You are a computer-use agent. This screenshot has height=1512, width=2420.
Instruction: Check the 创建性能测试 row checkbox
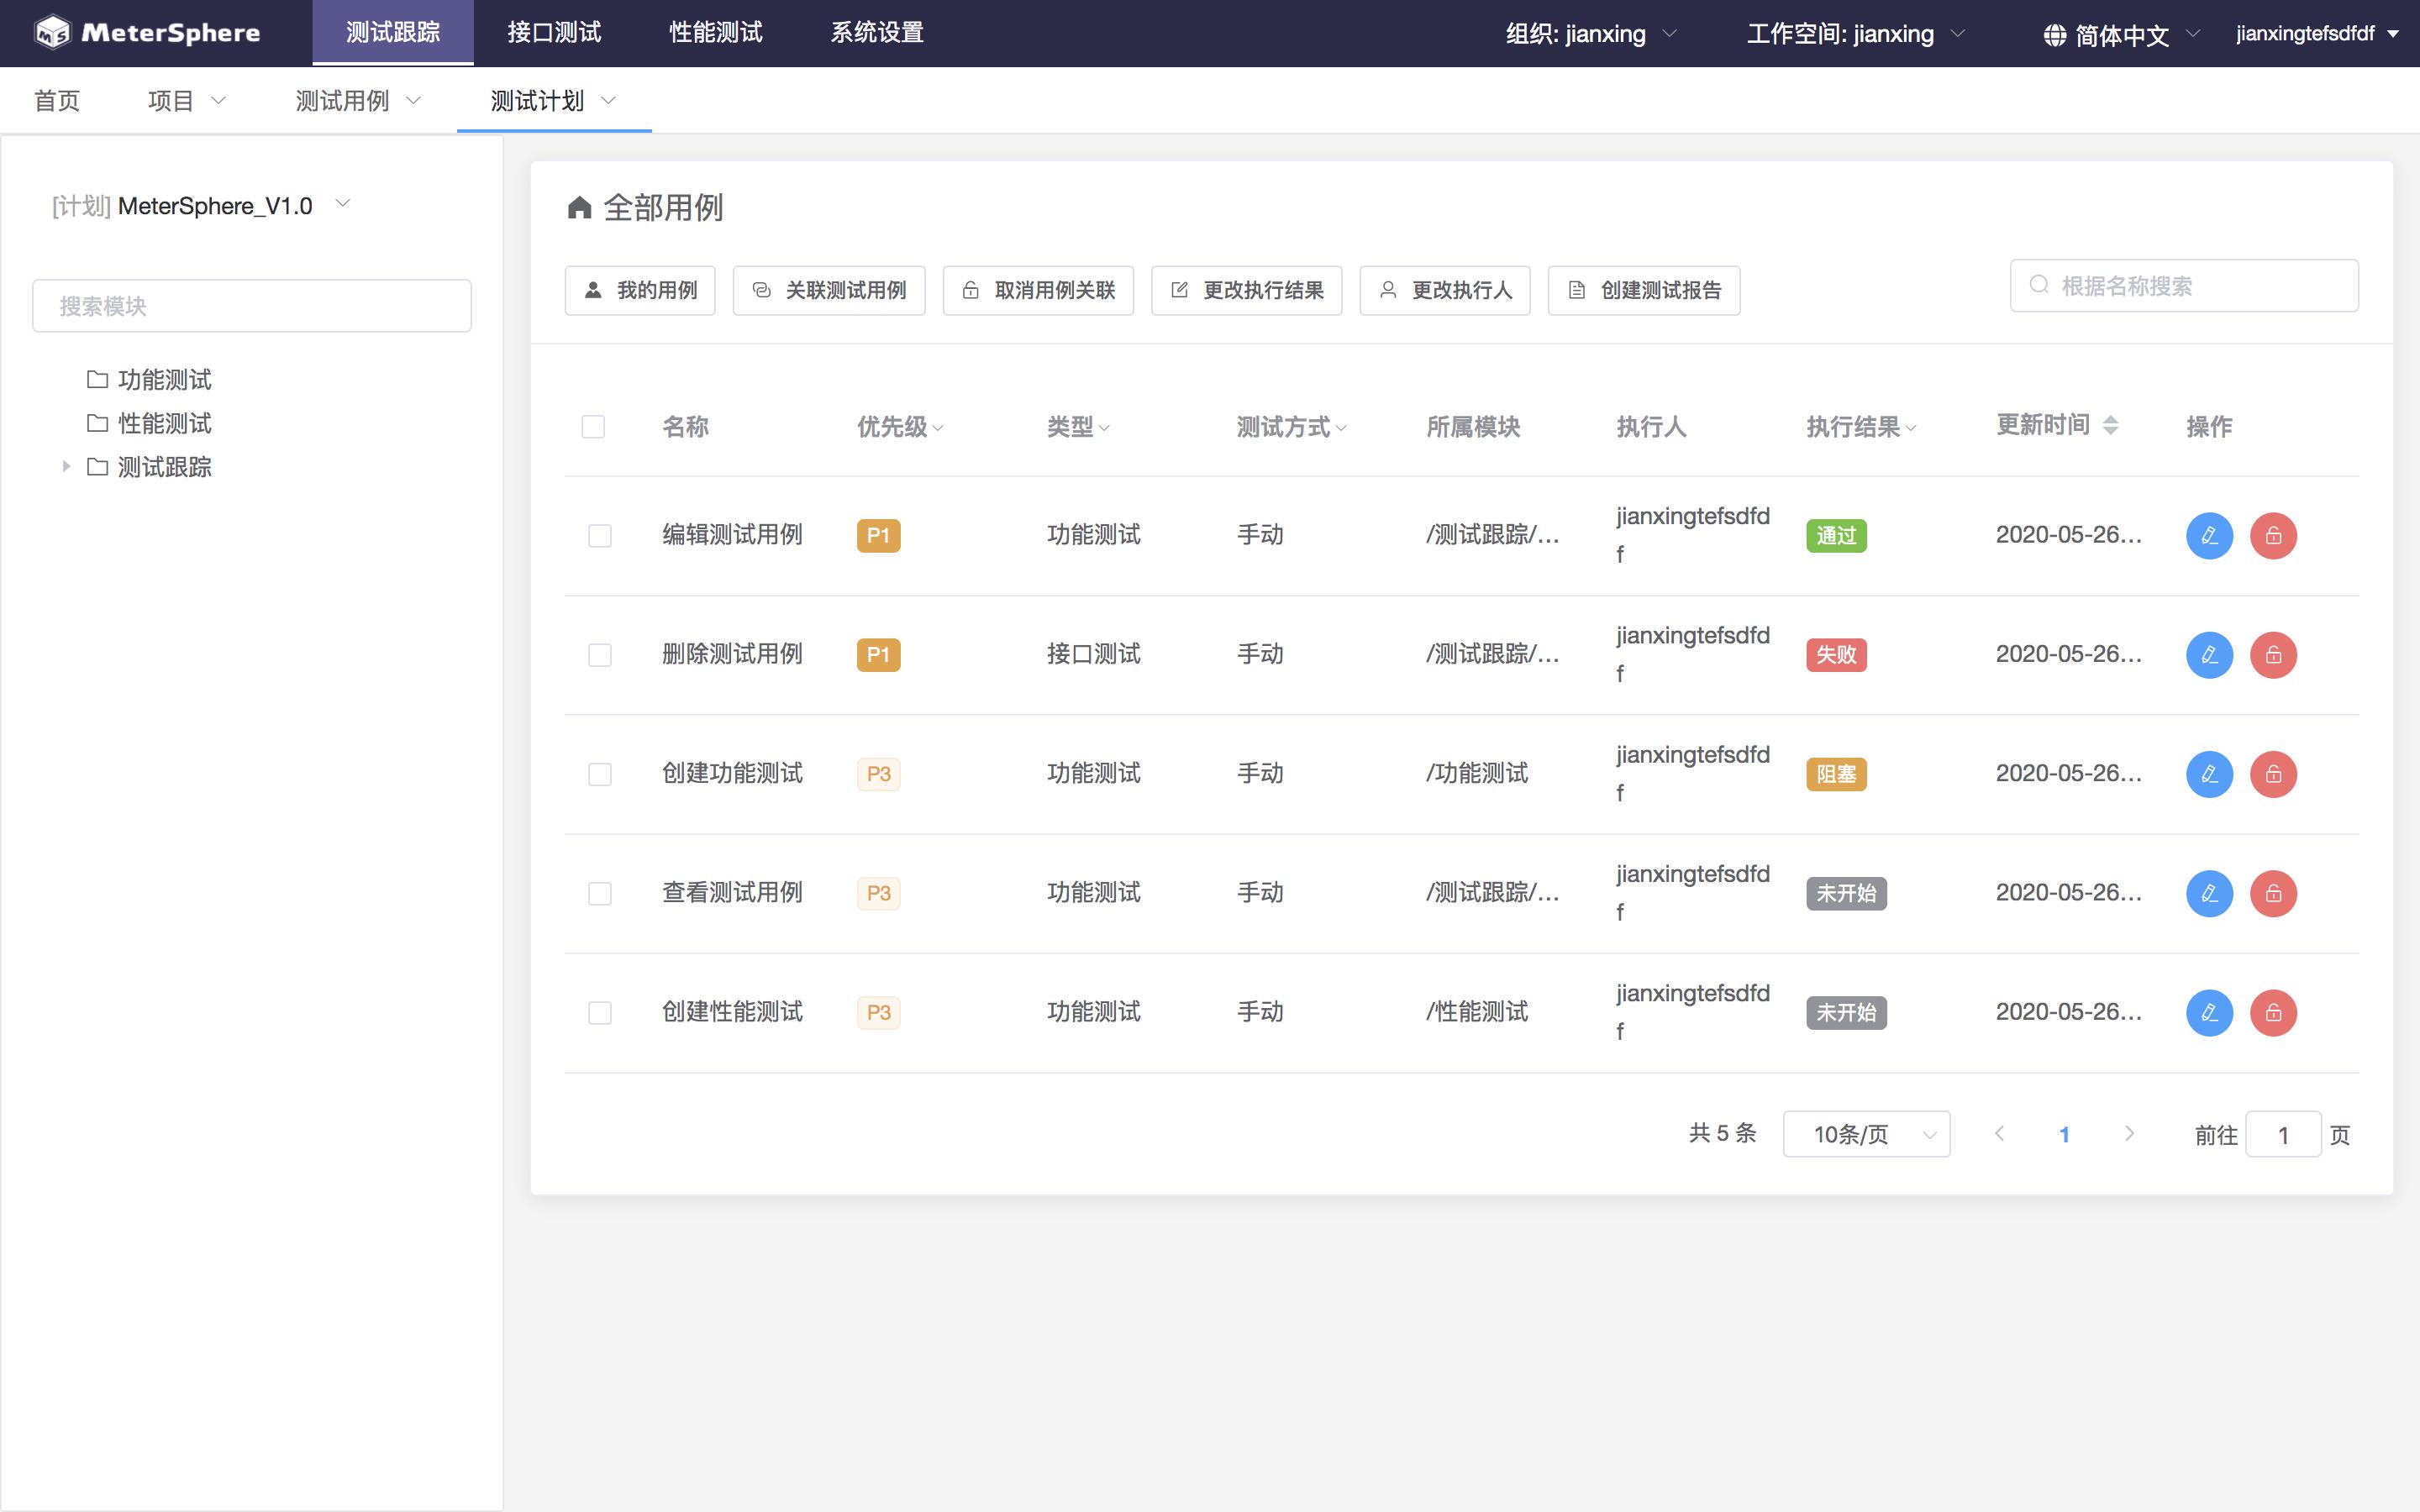(x=600, y=1013)
